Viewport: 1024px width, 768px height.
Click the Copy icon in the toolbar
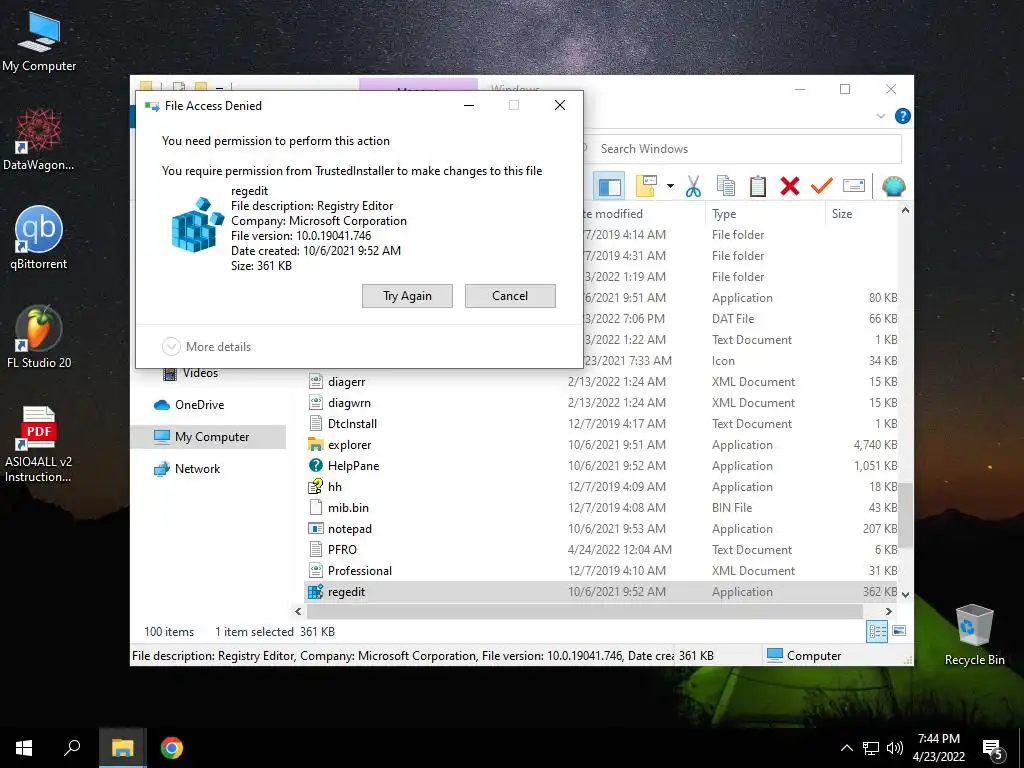[x=726, y=186]
